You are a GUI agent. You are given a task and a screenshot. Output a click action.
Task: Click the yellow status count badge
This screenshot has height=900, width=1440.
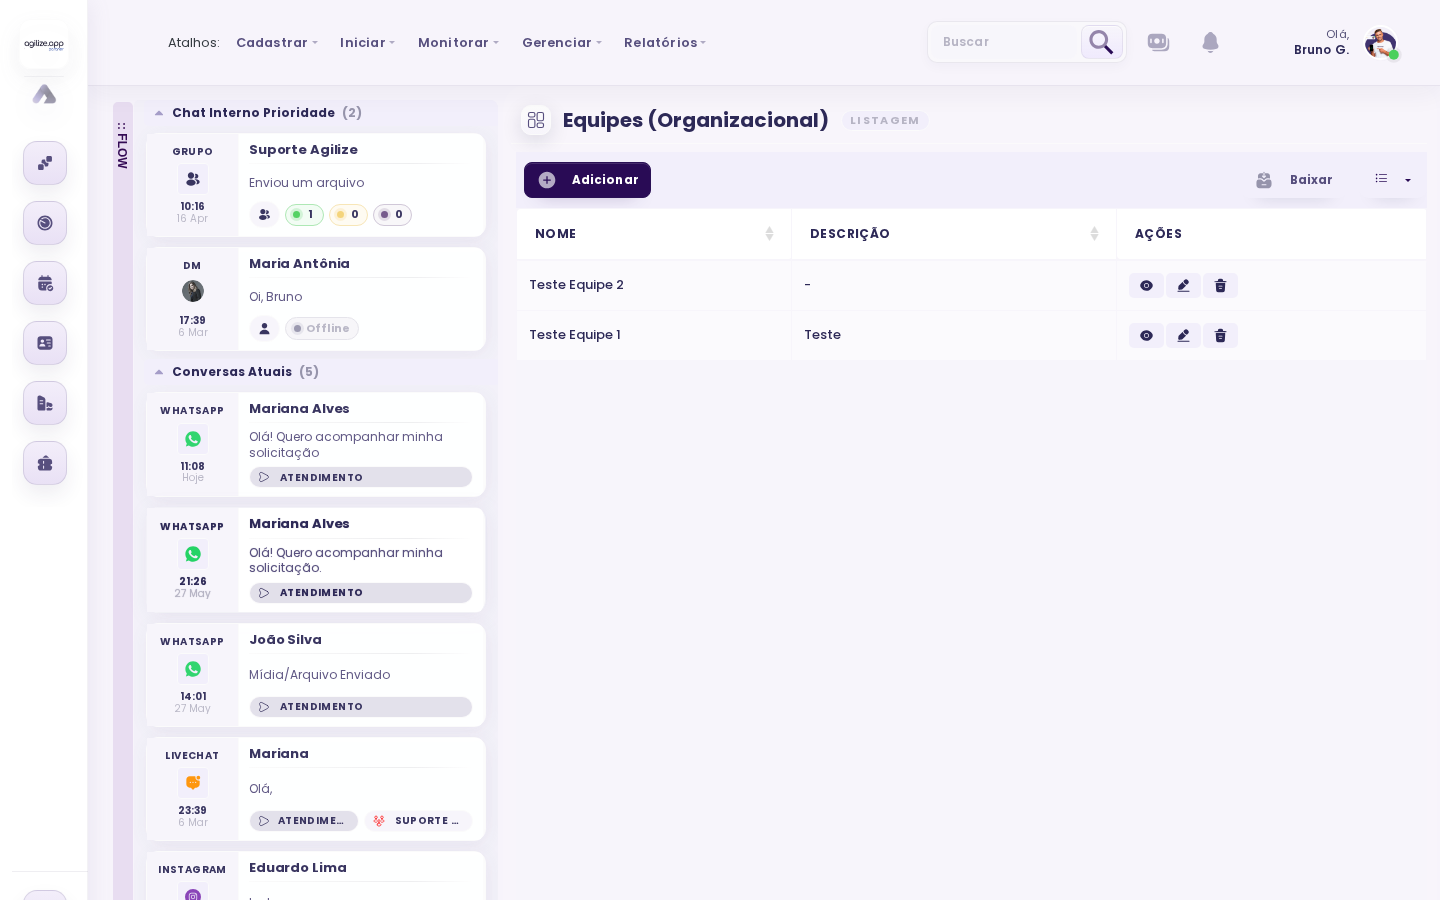348,215
